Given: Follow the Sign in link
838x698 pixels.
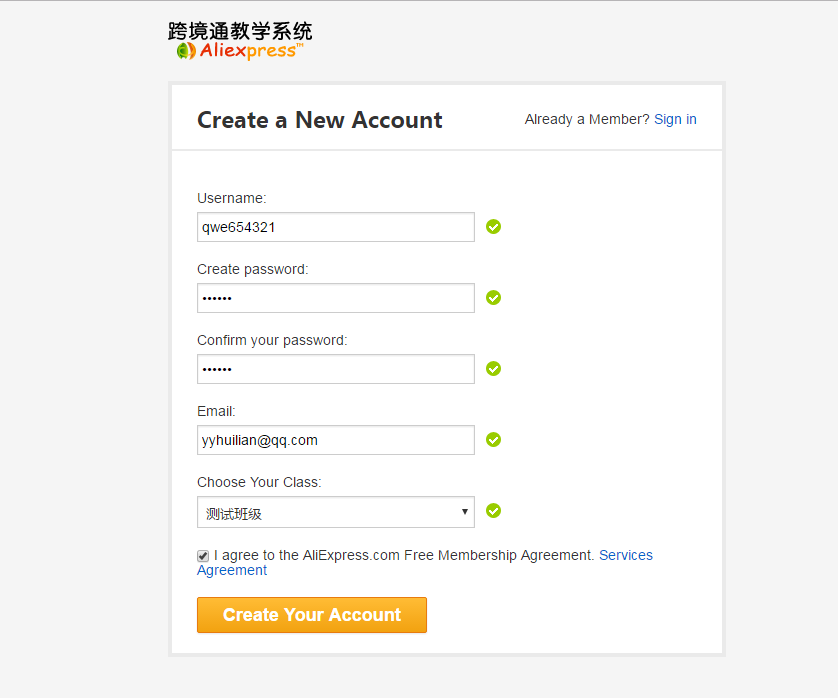Looking at the screenshot, I should [x=675, y=120].
